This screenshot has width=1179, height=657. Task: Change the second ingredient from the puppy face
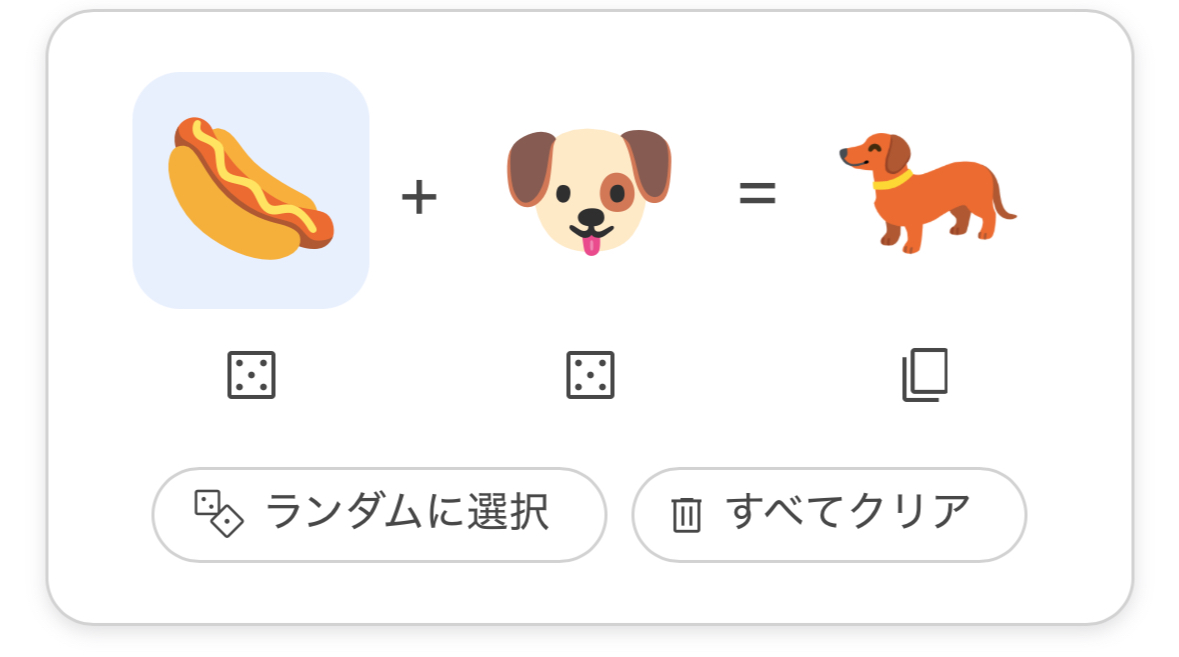coord(590,192)
